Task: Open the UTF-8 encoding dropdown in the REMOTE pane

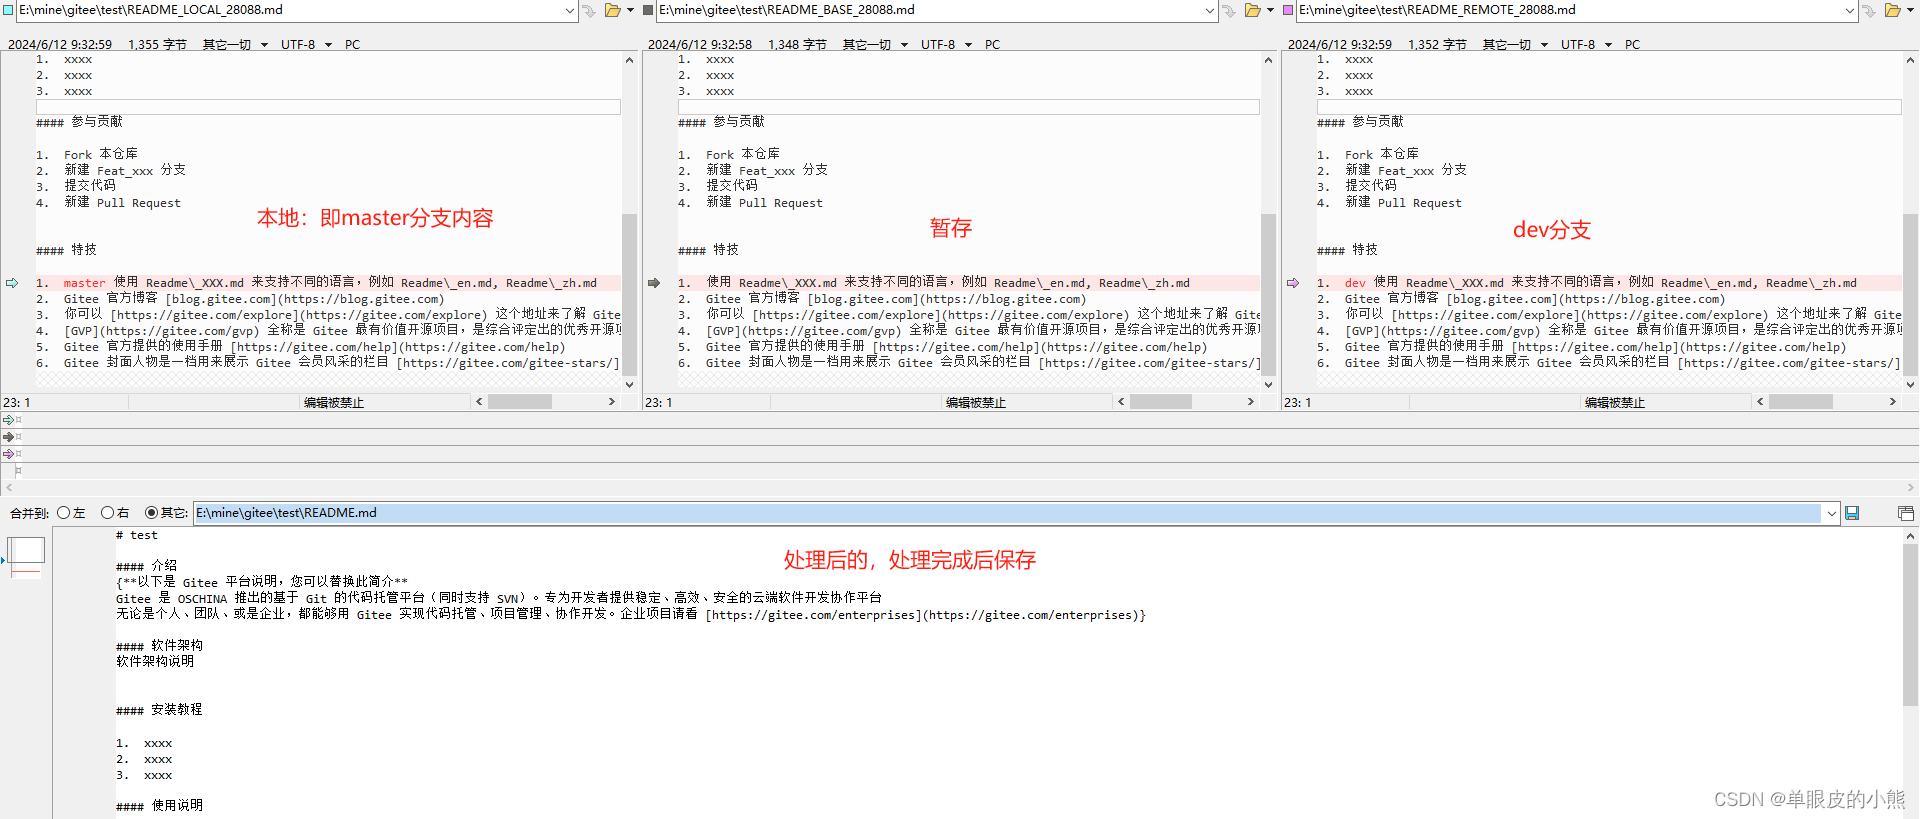Action: click(x=1586, y=45)
